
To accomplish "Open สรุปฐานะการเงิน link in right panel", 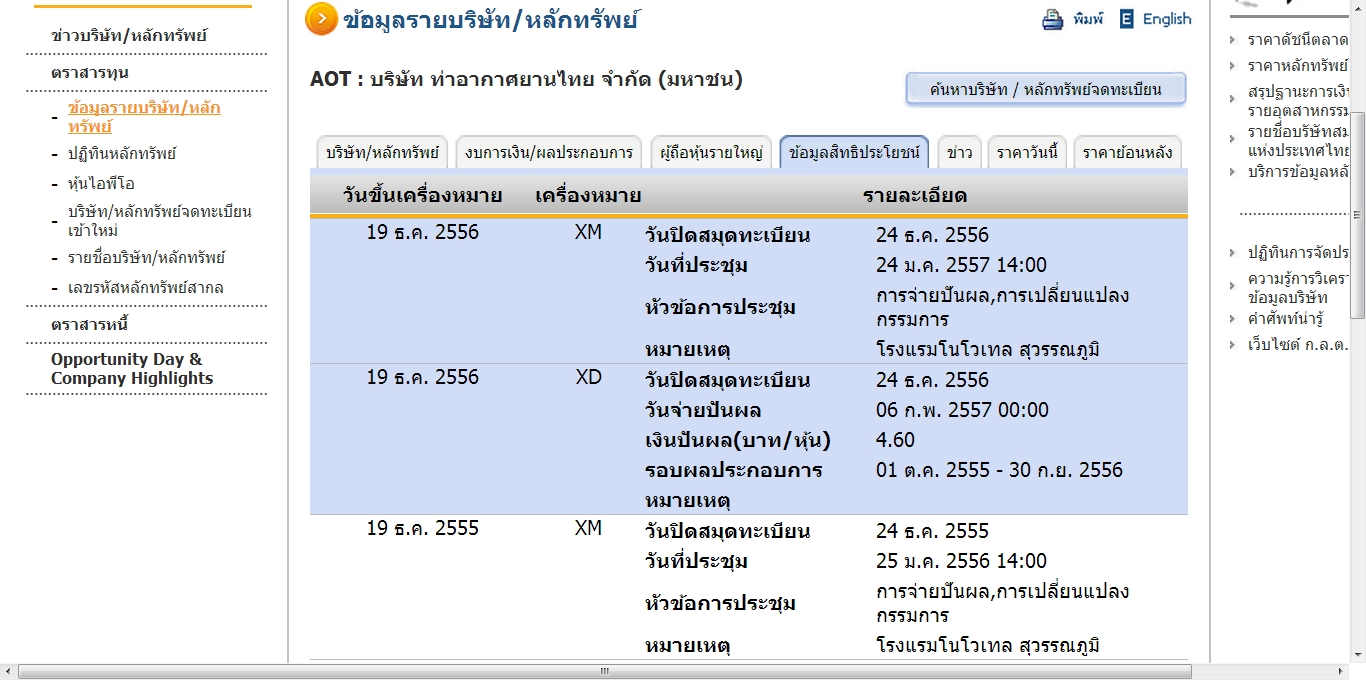I will [x=1298, y=102].
